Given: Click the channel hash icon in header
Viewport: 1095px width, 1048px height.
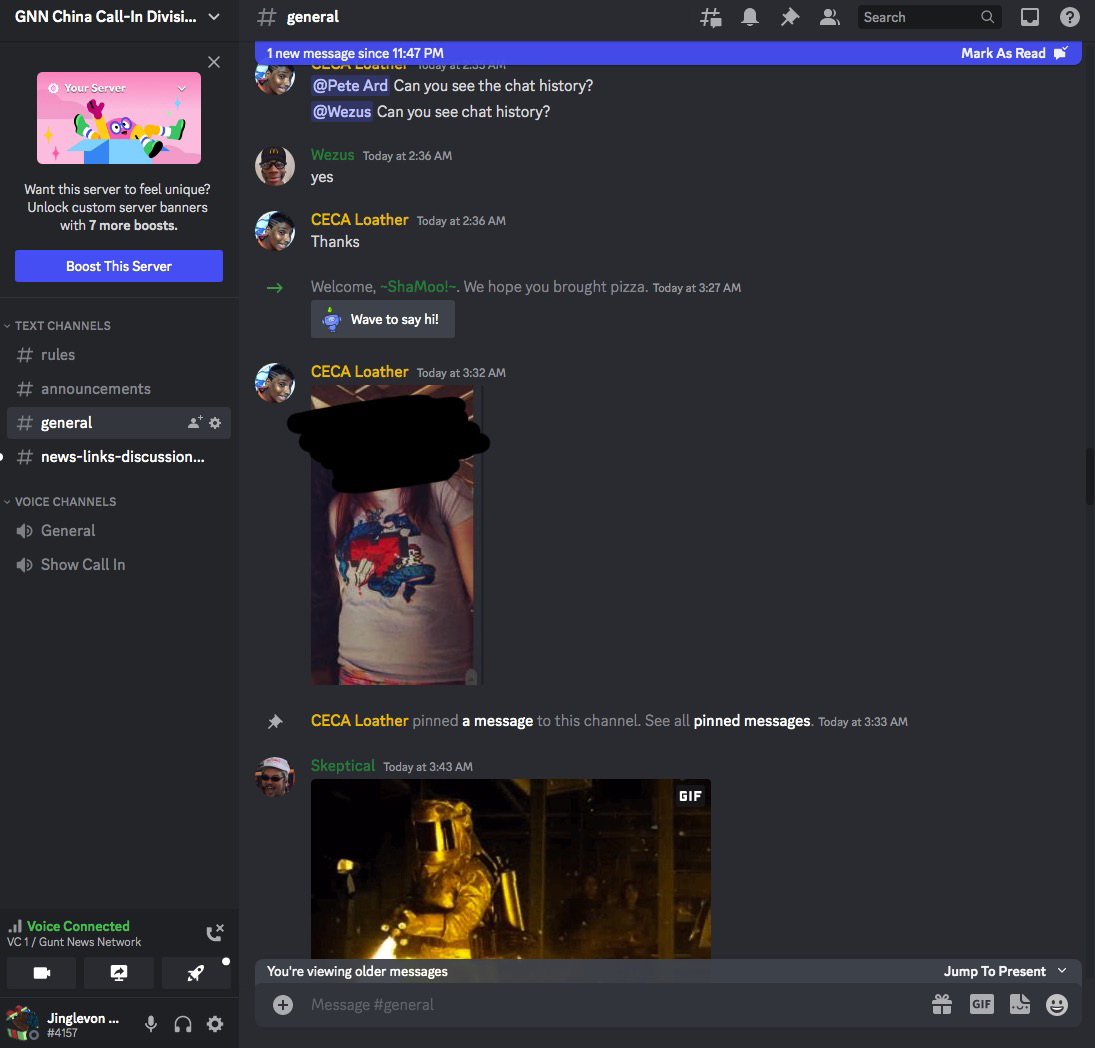Looking at the screenshot, I should pos(267,17).
